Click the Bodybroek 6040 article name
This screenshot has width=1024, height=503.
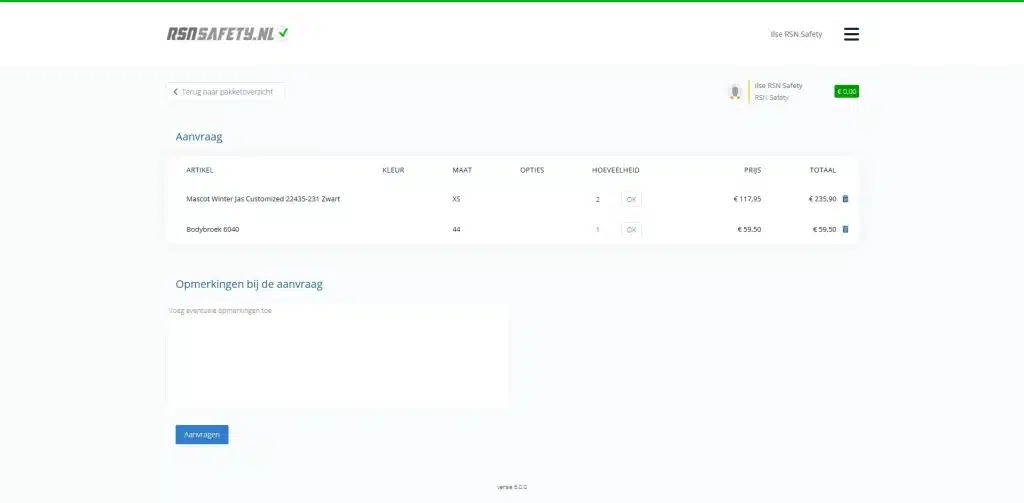coord(213,229)
